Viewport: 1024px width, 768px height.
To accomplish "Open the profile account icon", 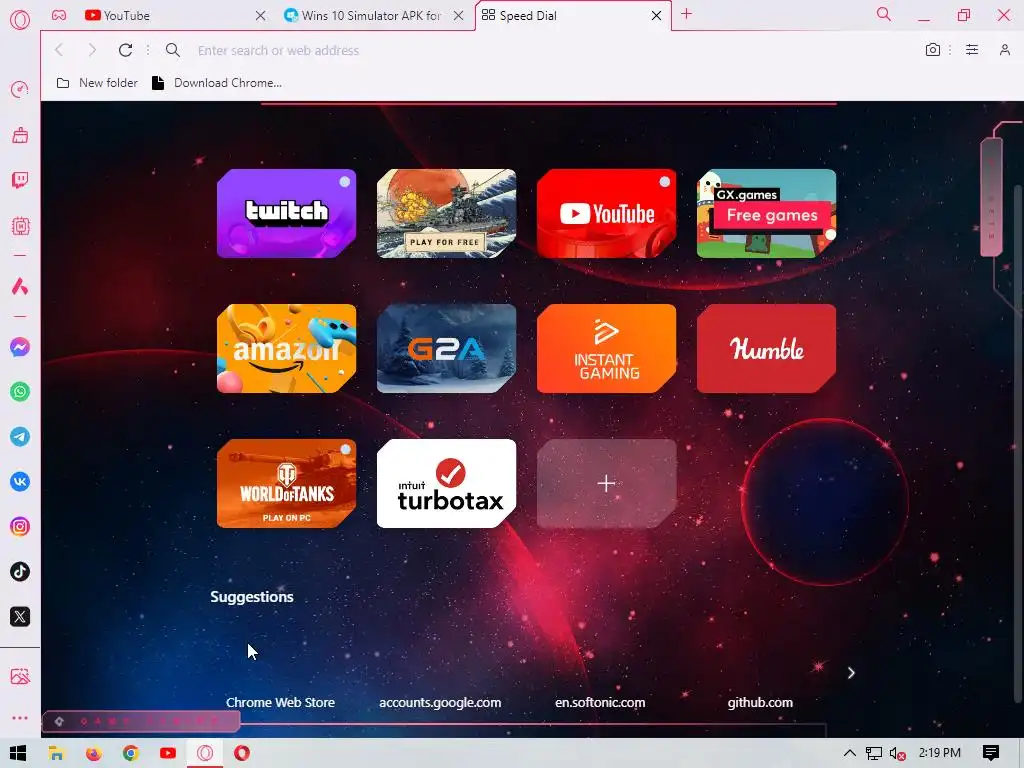I will point(1004,50).
